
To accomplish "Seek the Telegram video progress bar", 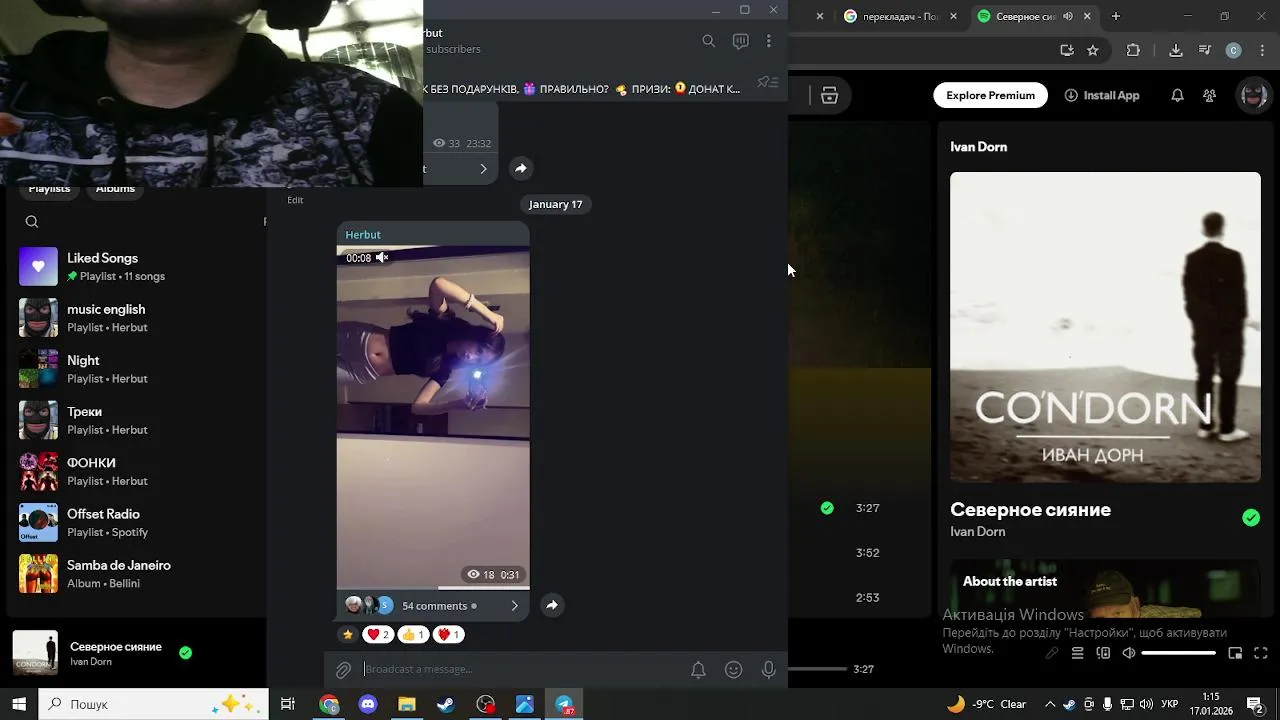I will pos(433,588).
